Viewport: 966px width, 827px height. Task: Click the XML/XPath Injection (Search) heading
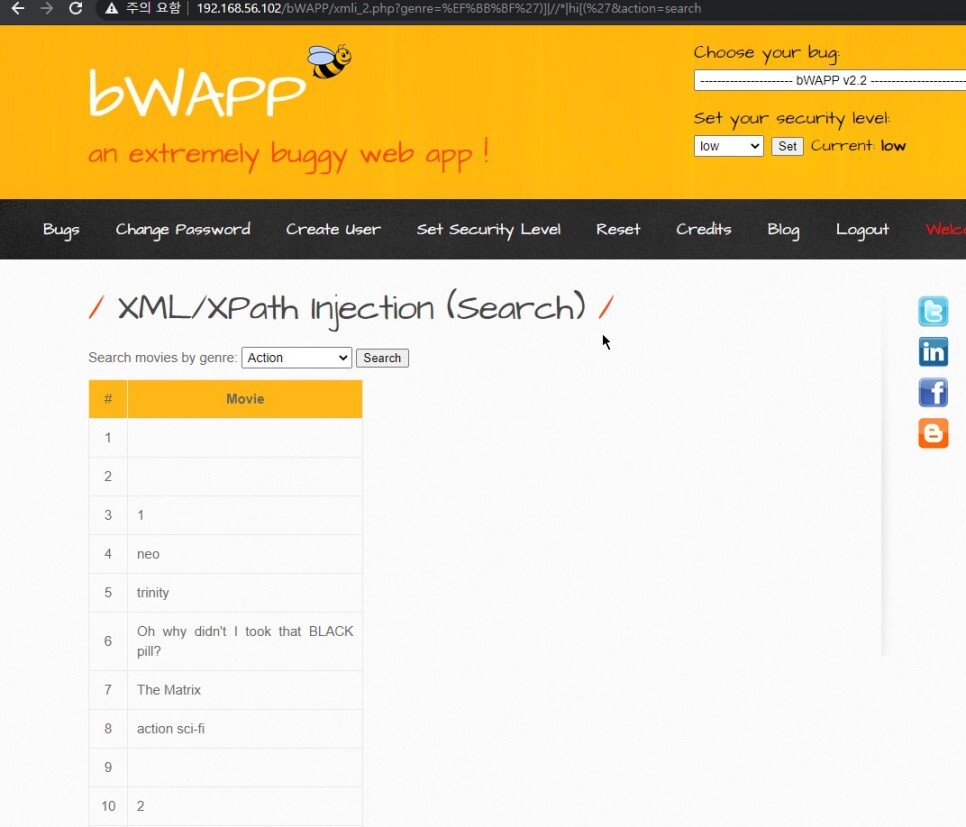351,308
